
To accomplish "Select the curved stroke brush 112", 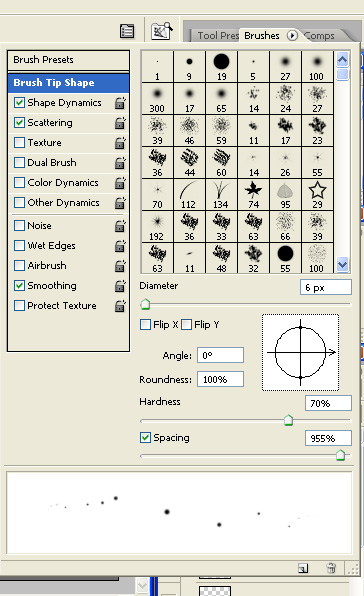I will click(x=189, y=195).
